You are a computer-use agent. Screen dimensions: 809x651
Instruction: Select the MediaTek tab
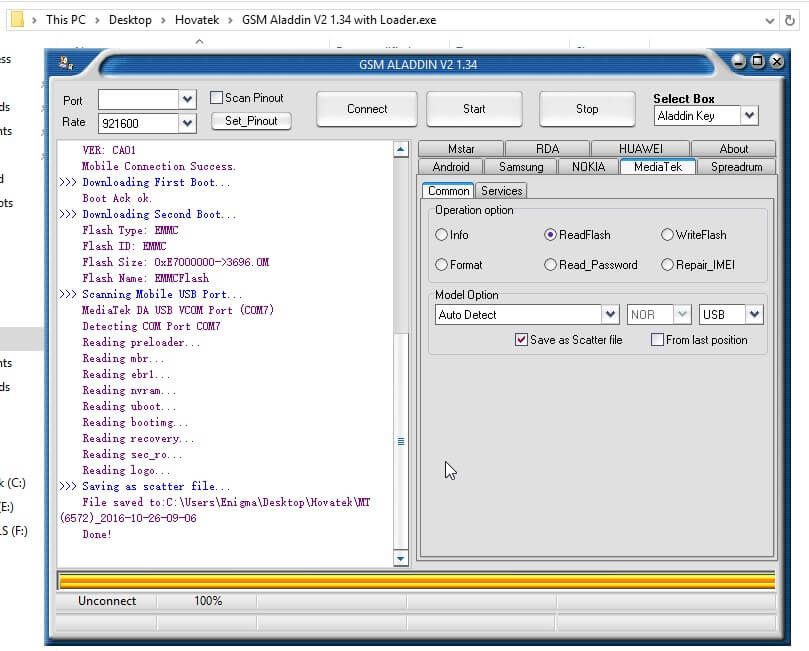coord(658,167)
